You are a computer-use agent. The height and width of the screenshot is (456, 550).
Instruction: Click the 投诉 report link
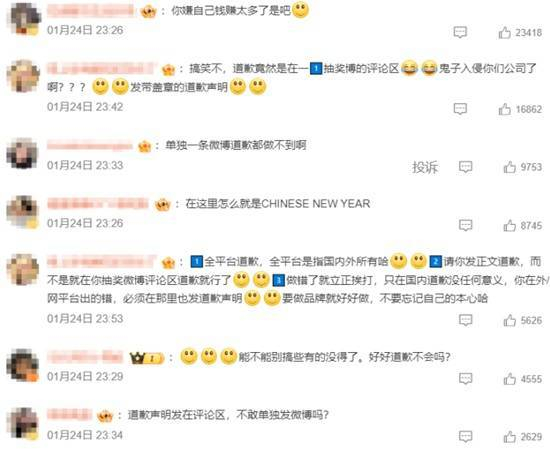[425, 167]
